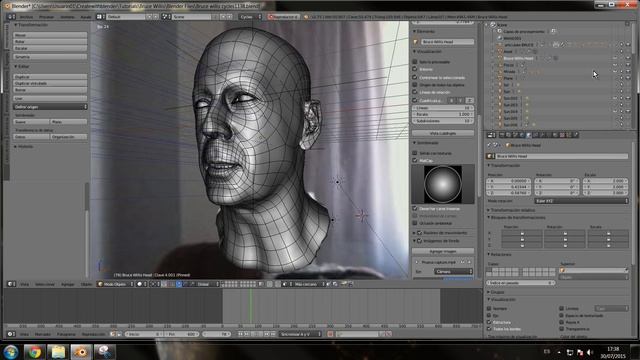640x360 pixels.
Task: Click the Mover button
Action: coord(50,35)
